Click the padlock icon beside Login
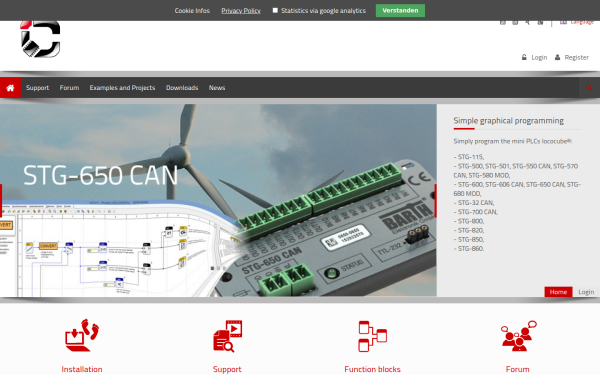 pos(524,57)
